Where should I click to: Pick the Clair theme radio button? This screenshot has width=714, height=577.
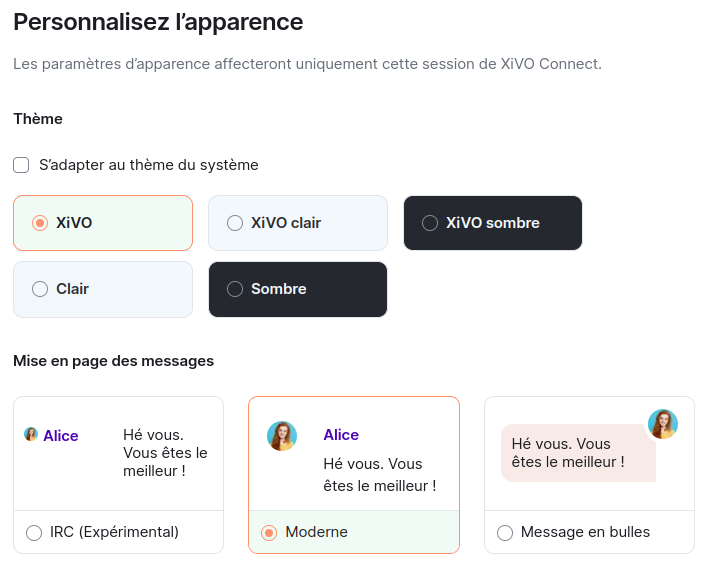pyautogui.click(x=40, y=289)
